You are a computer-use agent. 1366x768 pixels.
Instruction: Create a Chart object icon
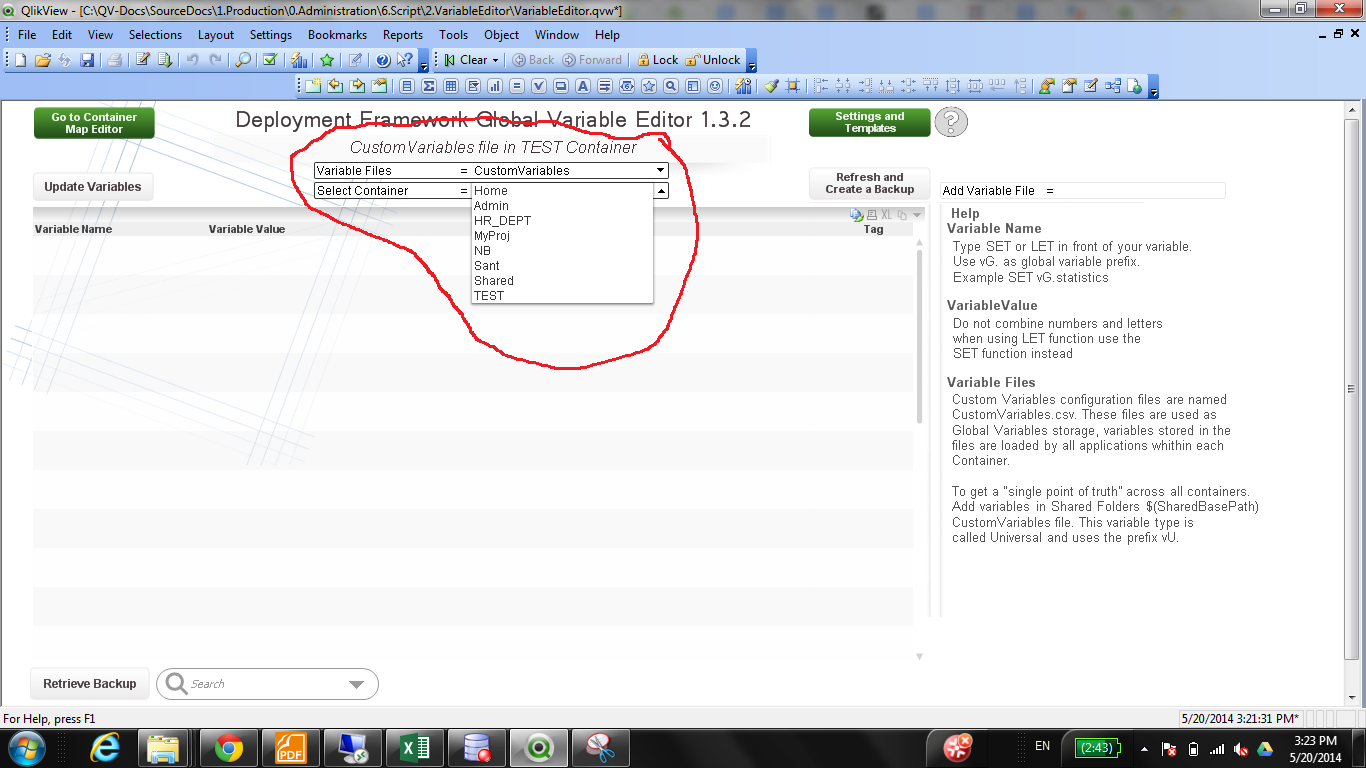(x=494, y=86)
